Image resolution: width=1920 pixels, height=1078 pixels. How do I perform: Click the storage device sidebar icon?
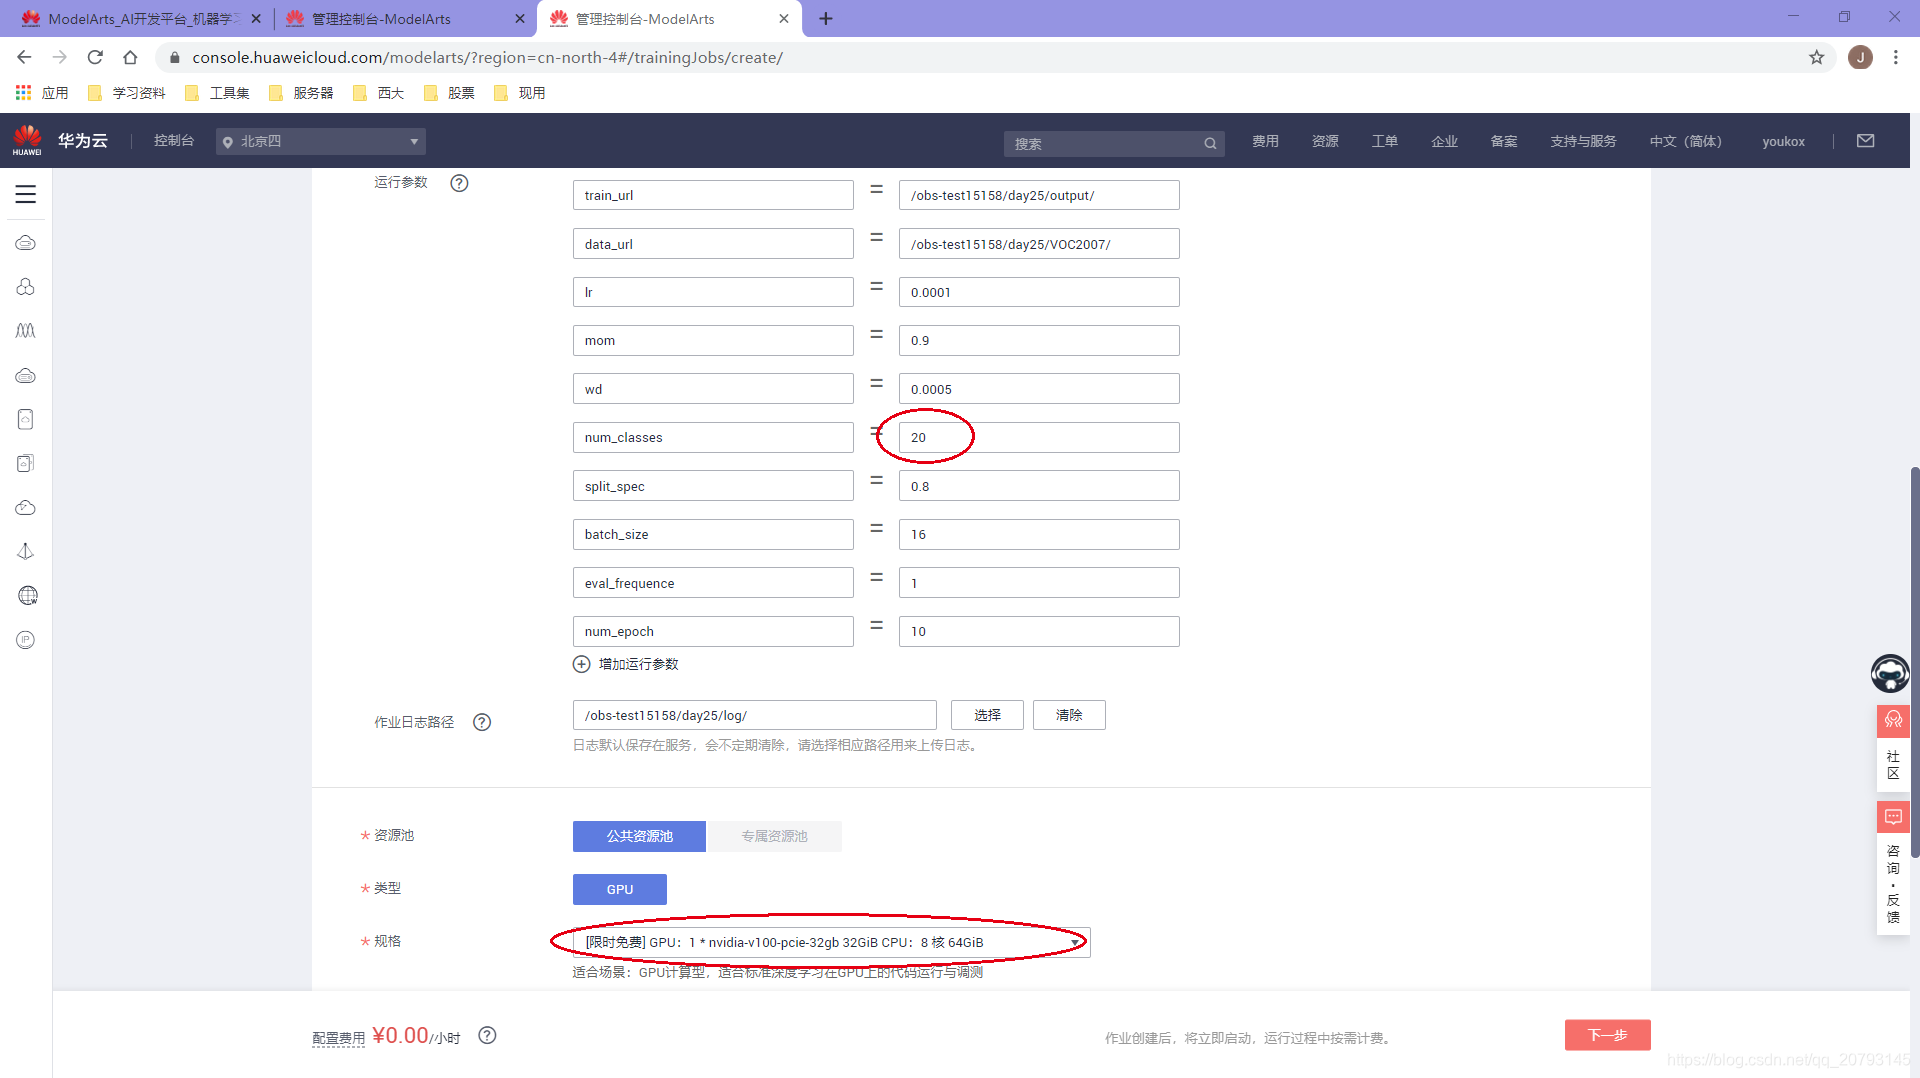(x=26, y=419)
